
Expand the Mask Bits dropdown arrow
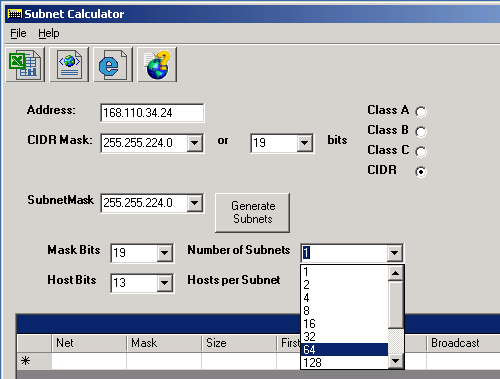click(x=165, y=253)
